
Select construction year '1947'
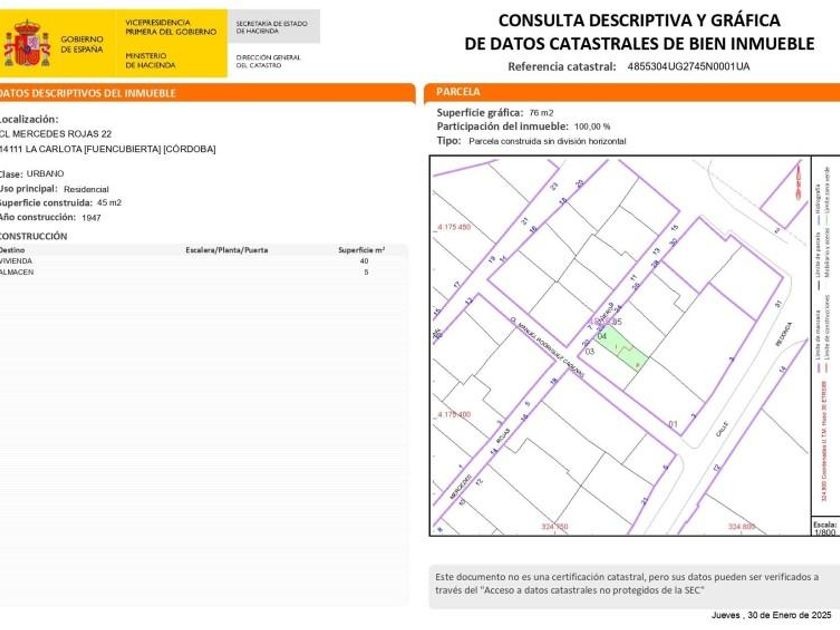tap(91, 218)
